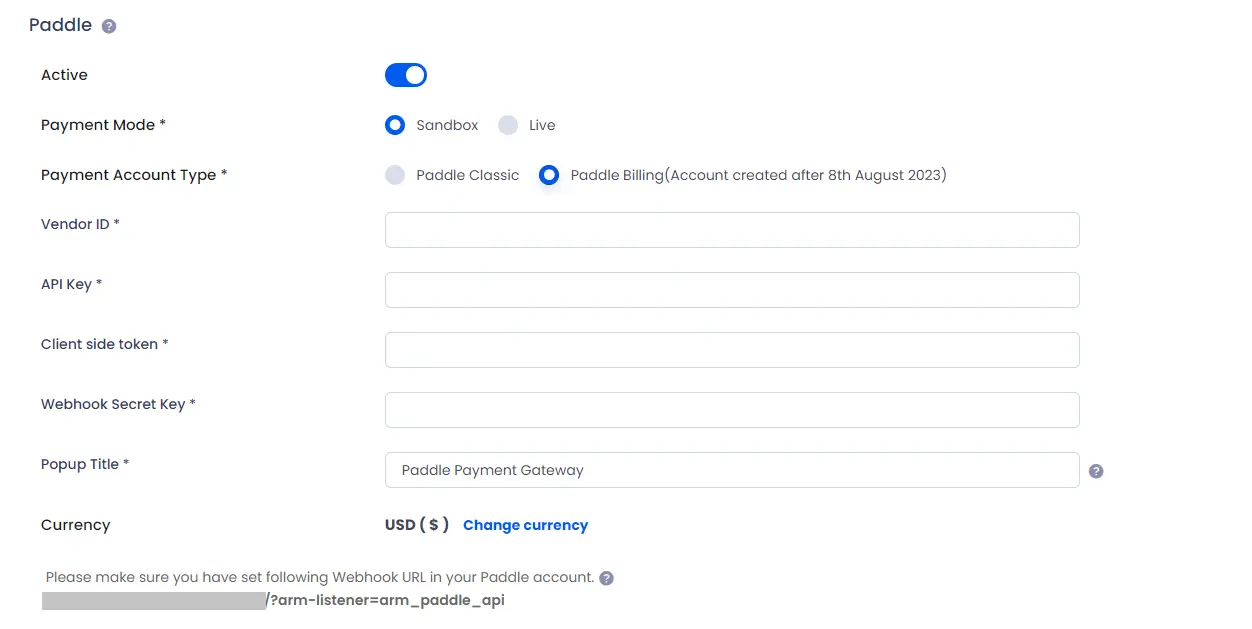Image resolution: width=1252 pixels, height=629 pixels.
Task: Click the Sandbox label text
Action: click(x=447, y=125)
